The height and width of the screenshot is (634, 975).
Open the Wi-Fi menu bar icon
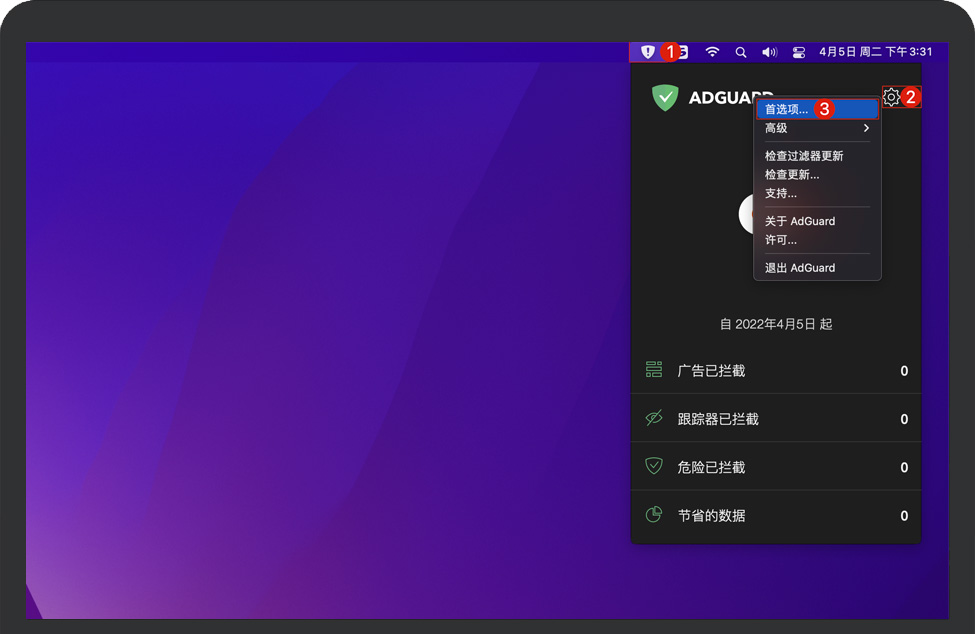[711, 51]
